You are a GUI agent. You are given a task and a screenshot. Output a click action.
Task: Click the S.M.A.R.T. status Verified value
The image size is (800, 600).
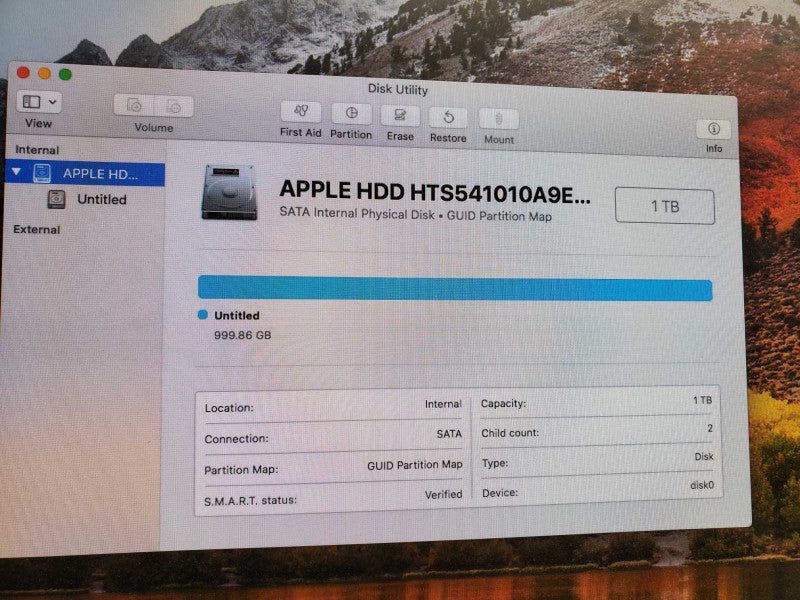point(443,494)
